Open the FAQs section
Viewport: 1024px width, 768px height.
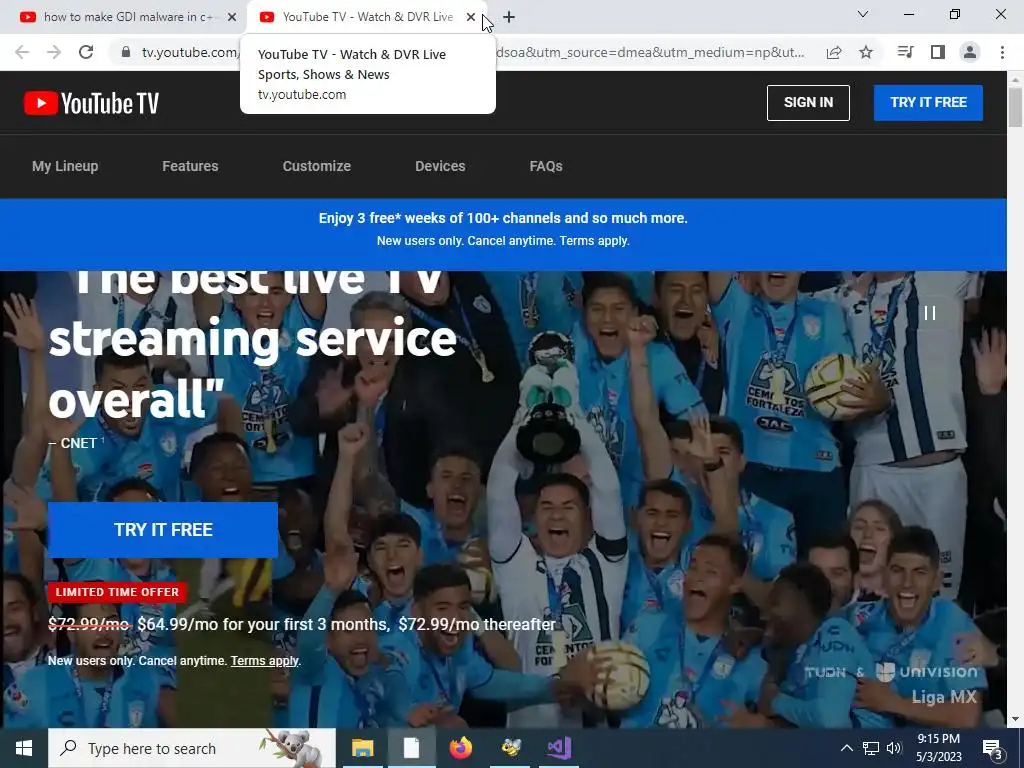(546, 167)
